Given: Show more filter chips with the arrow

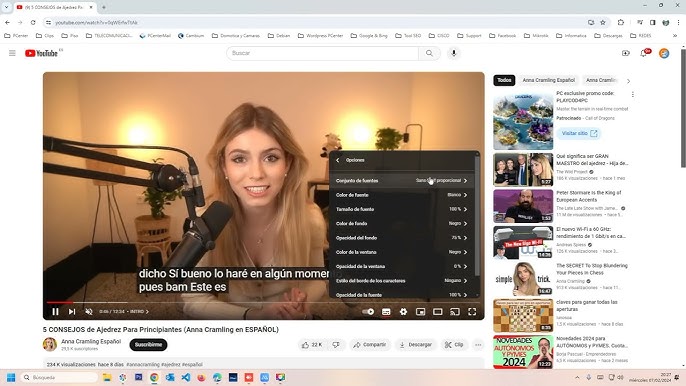Looking at the screenshot, I should (628, 81).
